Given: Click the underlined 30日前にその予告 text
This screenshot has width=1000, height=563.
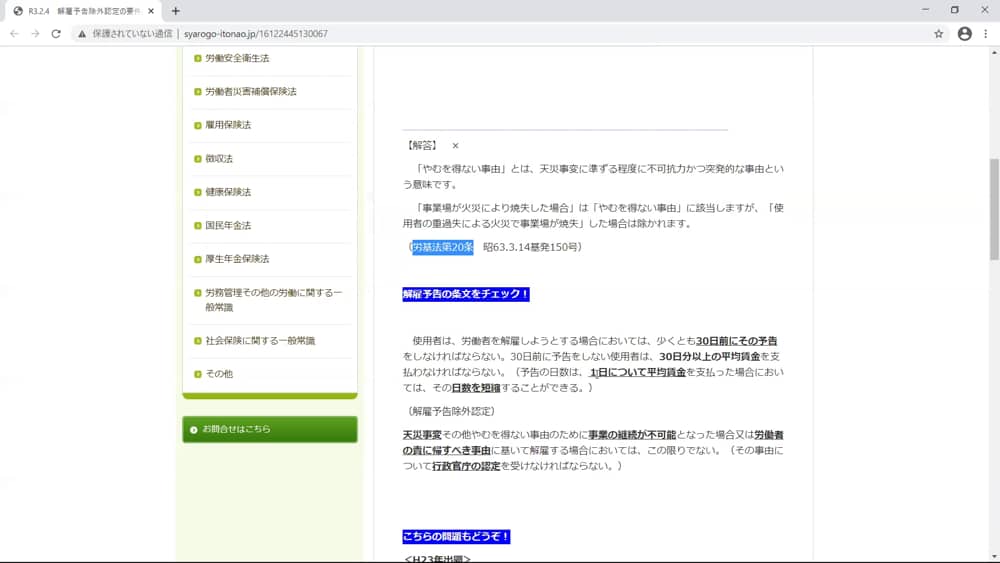Looking at the screenshot, I should 737,341.
